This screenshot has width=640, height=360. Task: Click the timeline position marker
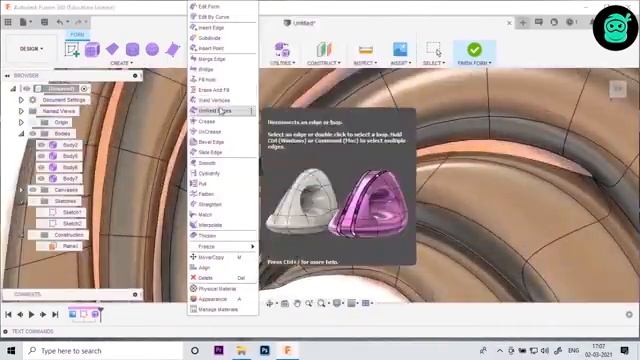point(100,314)
